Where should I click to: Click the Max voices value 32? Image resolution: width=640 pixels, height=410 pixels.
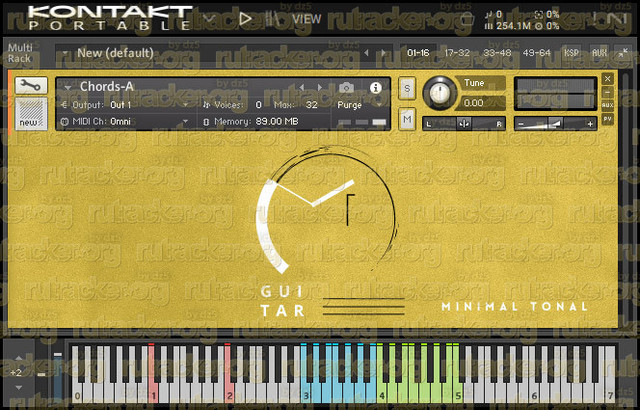312,105
